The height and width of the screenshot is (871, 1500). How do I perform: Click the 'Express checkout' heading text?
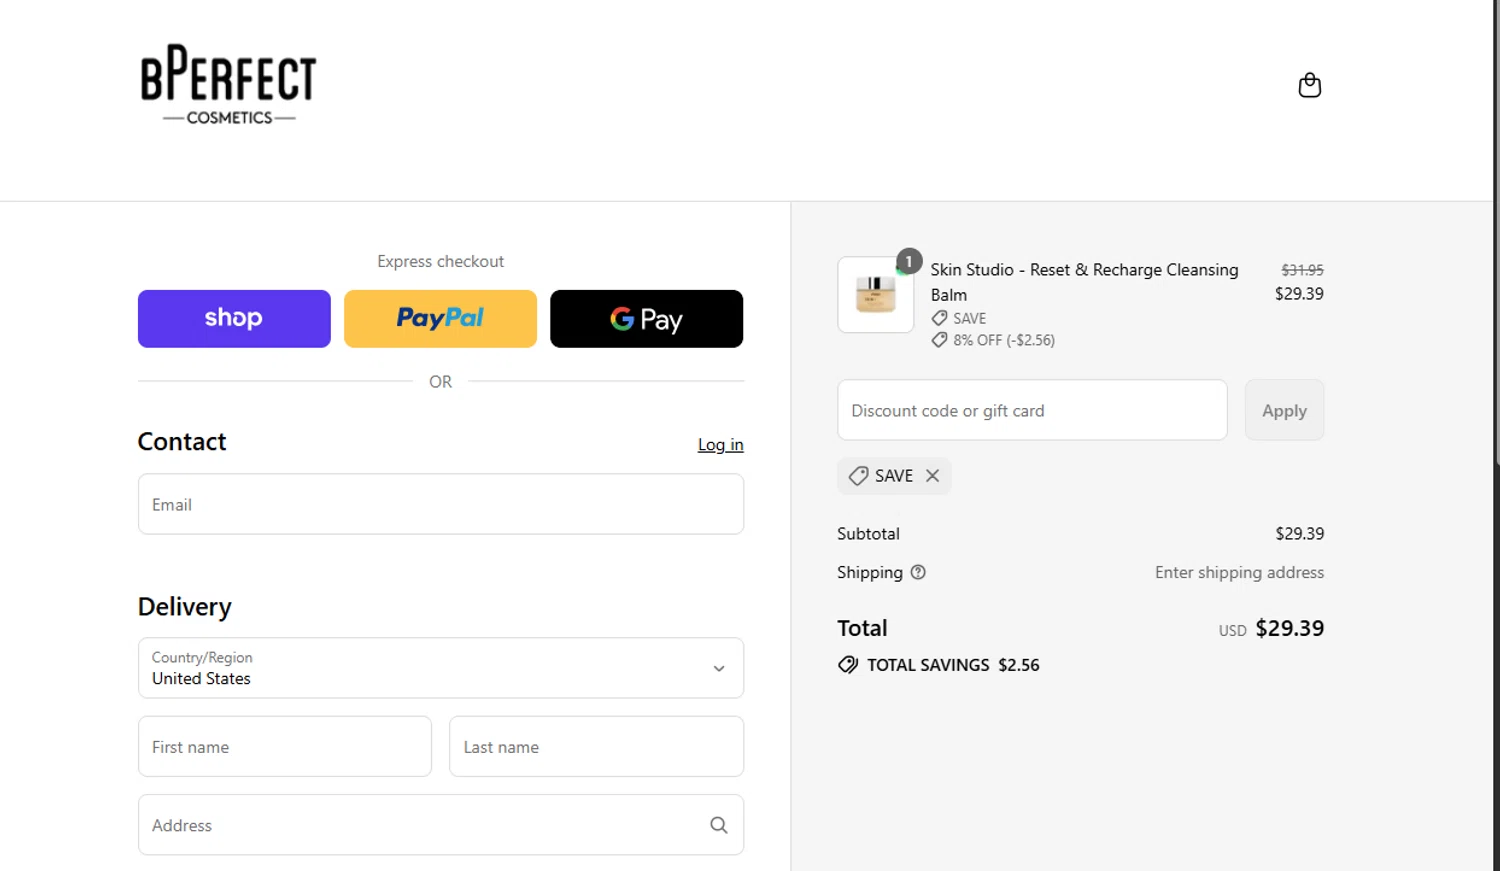click(440, 261)
